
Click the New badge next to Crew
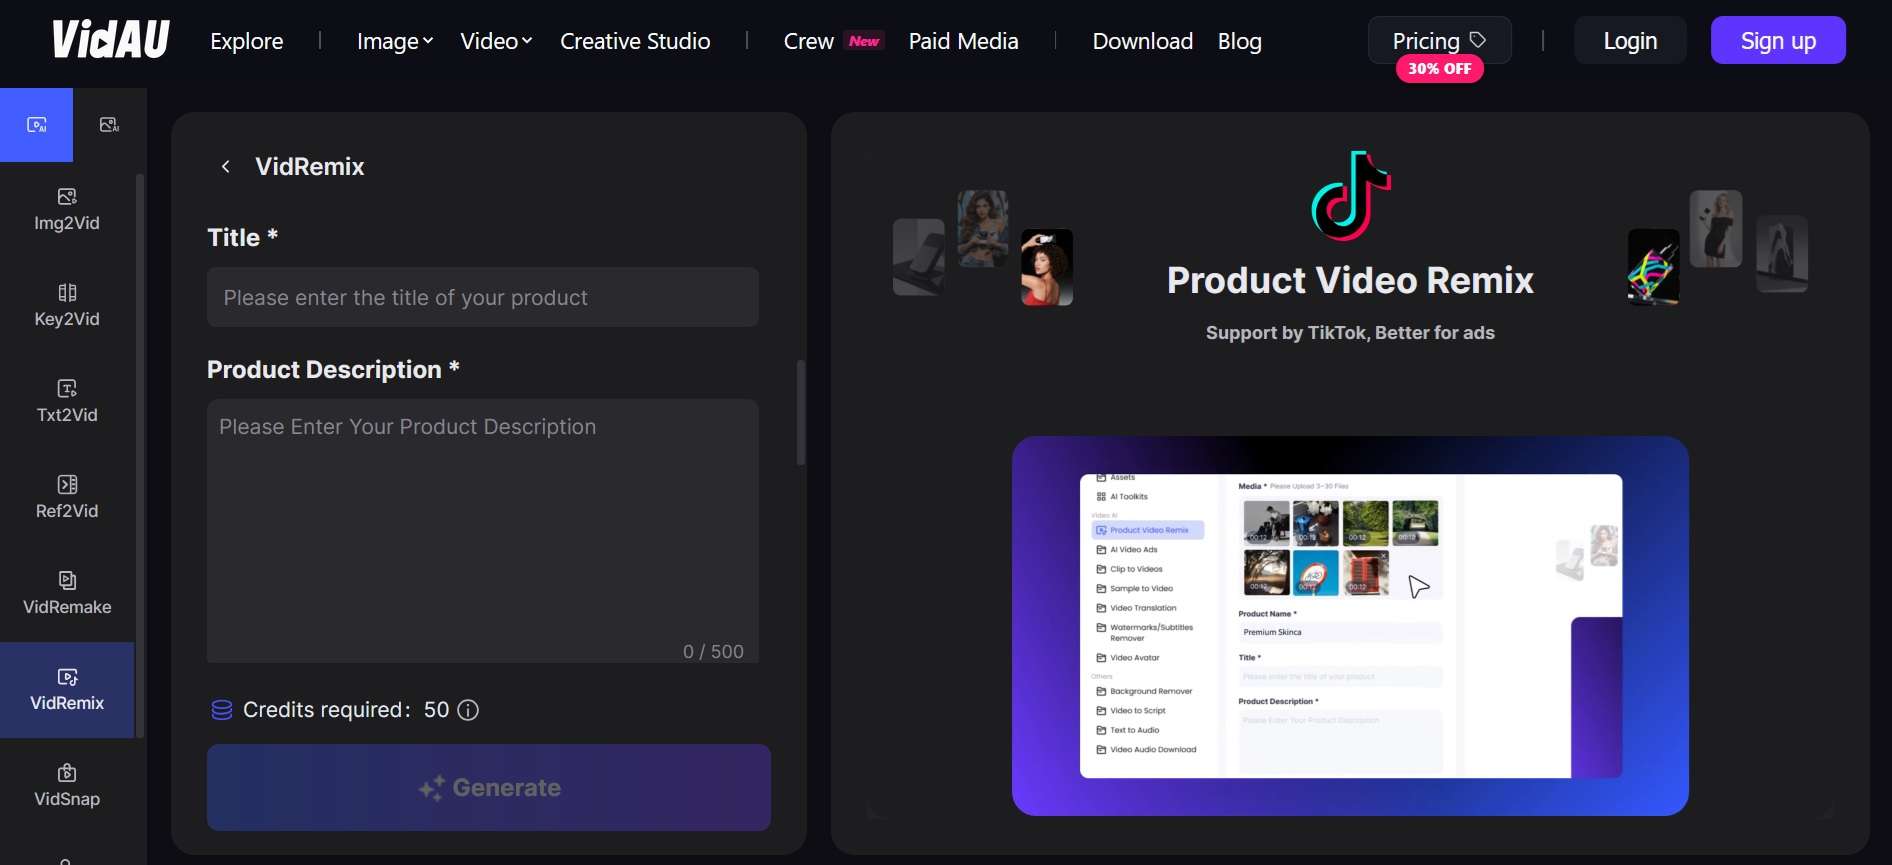click(x=864, y=41)
